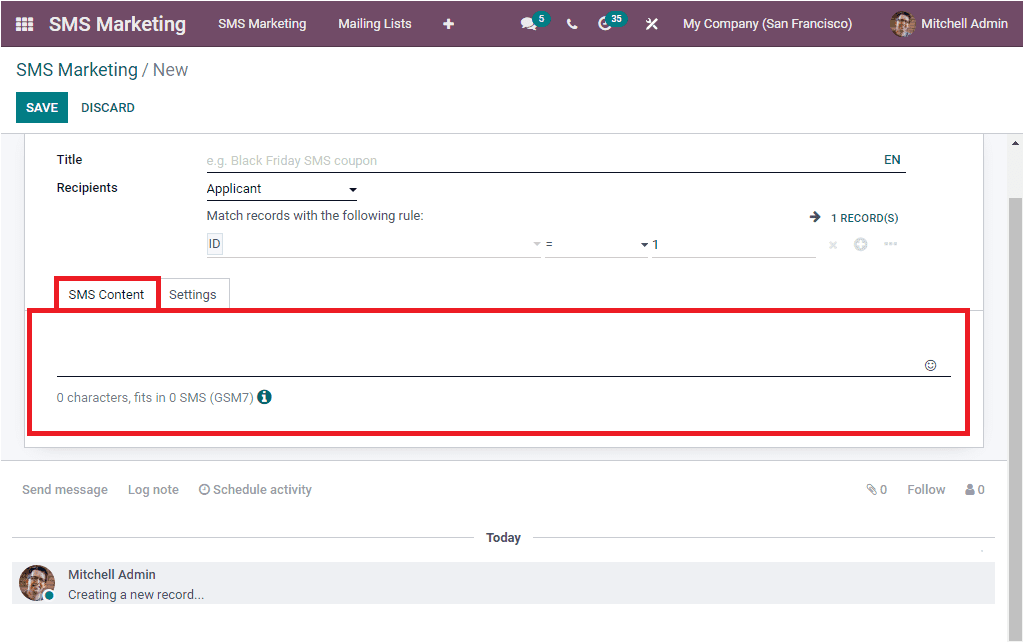Click the developer tools wrench icon
This screenshot has height=643, width=1024.
[x=652, y=24]
